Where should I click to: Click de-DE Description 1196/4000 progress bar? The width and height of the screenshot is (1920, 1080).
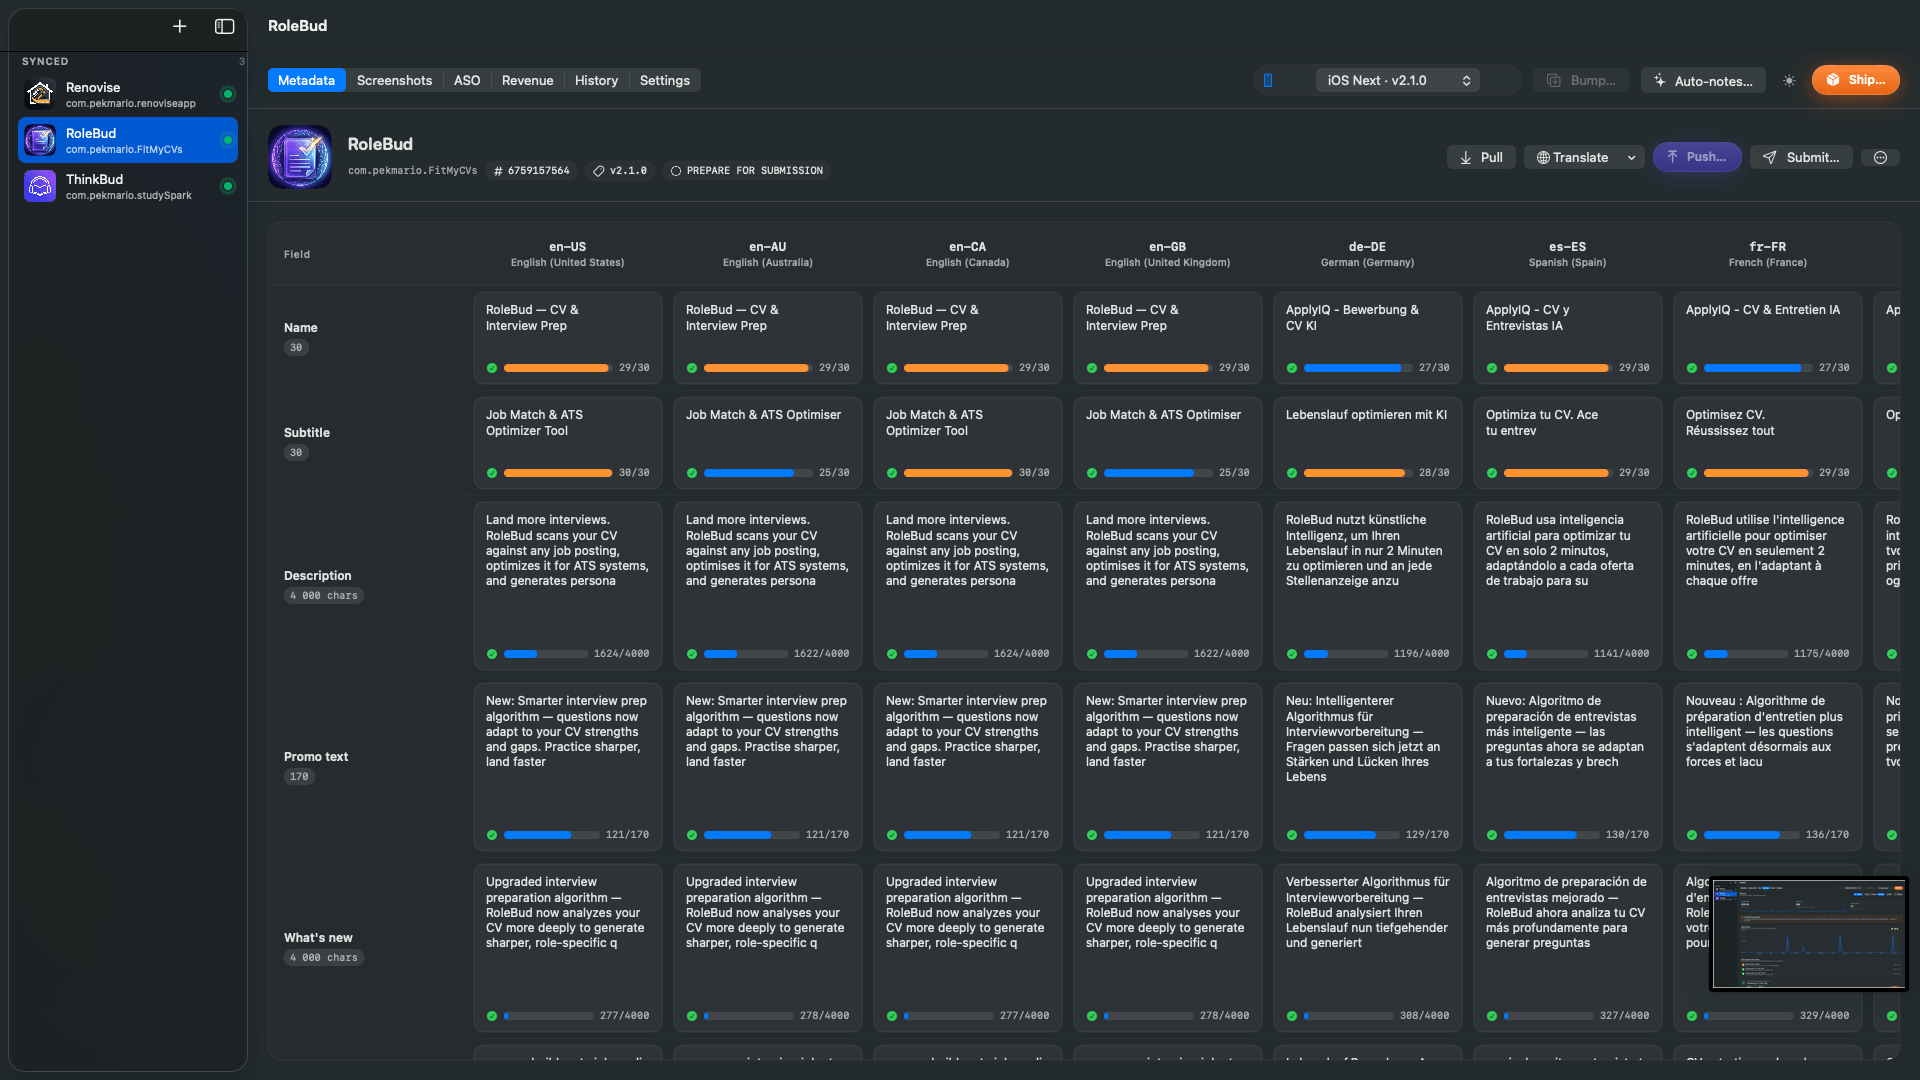point(1346,654)
